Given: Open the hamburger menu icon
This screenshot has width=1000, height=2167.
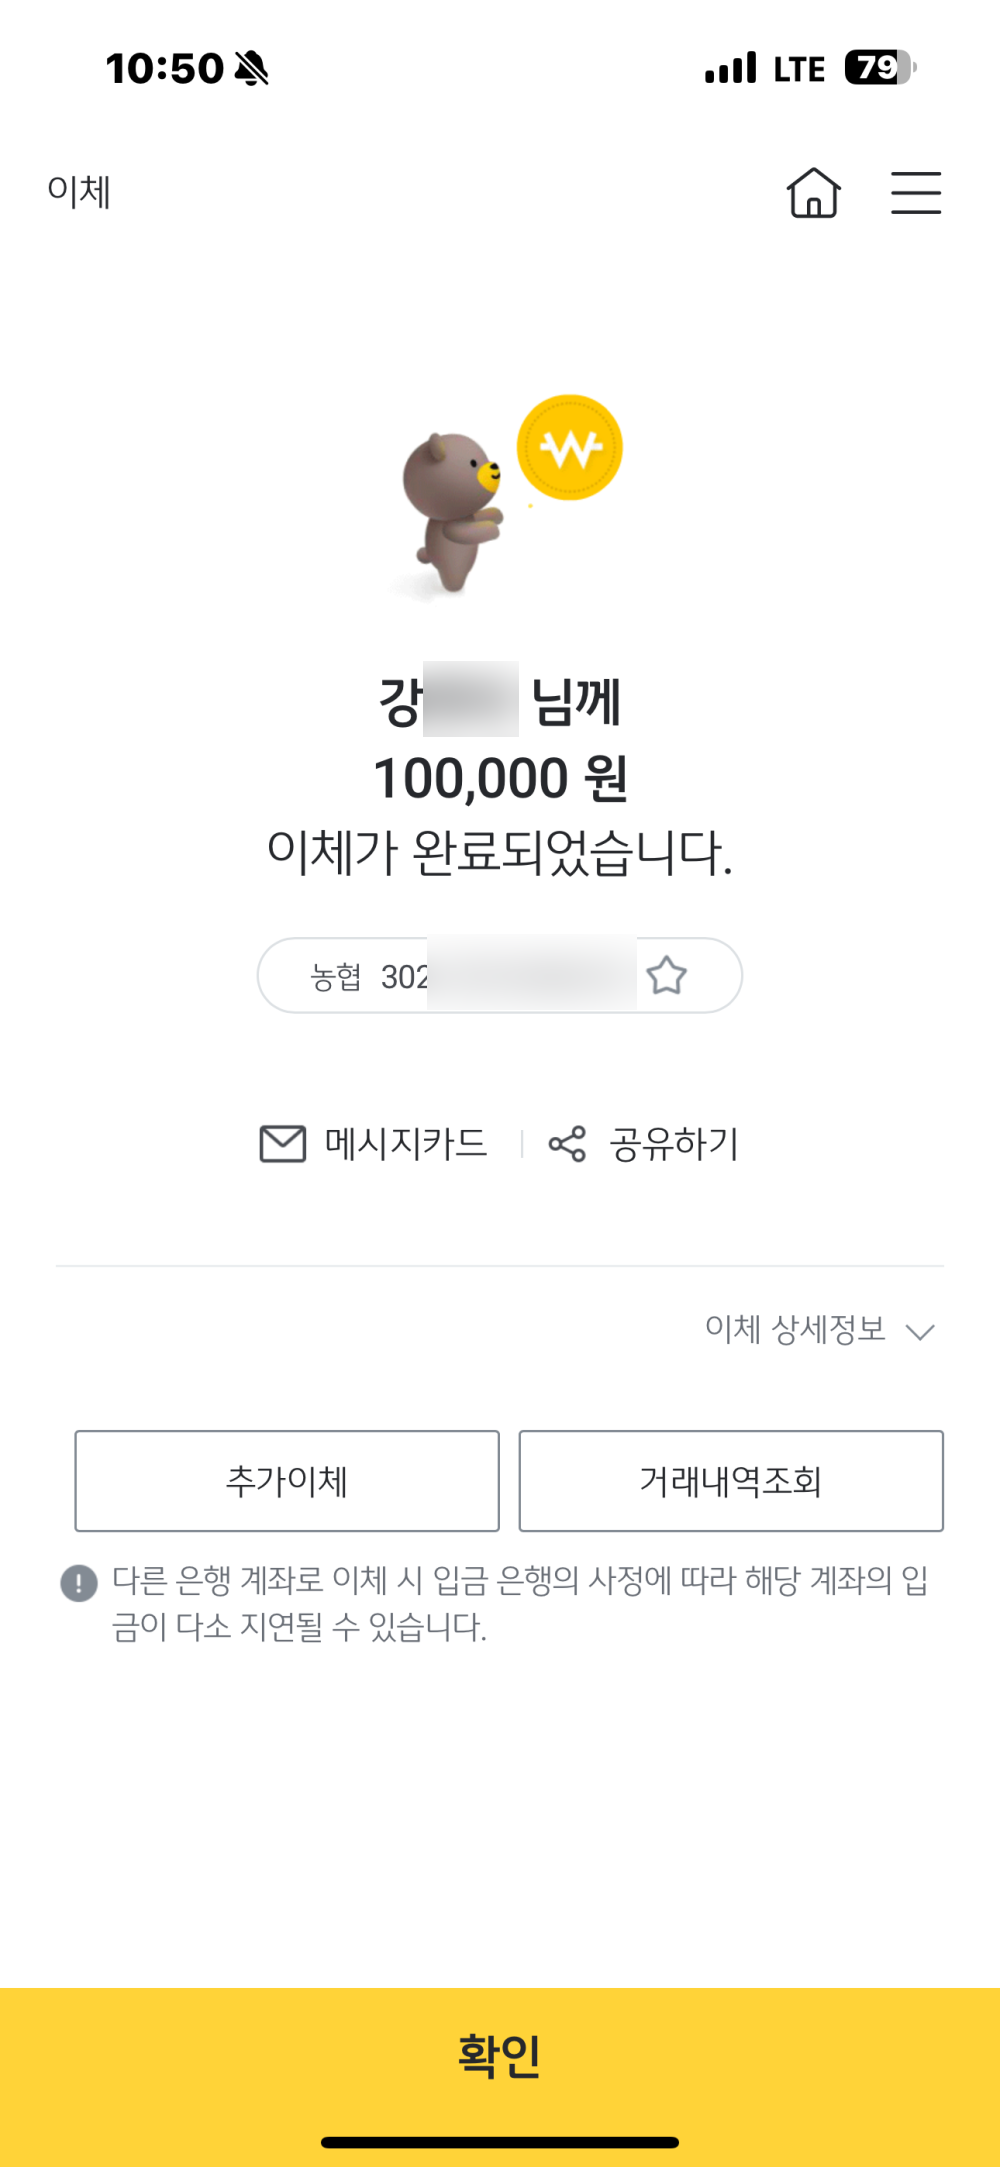Looking at the screenshot, I should click(916, 193).
